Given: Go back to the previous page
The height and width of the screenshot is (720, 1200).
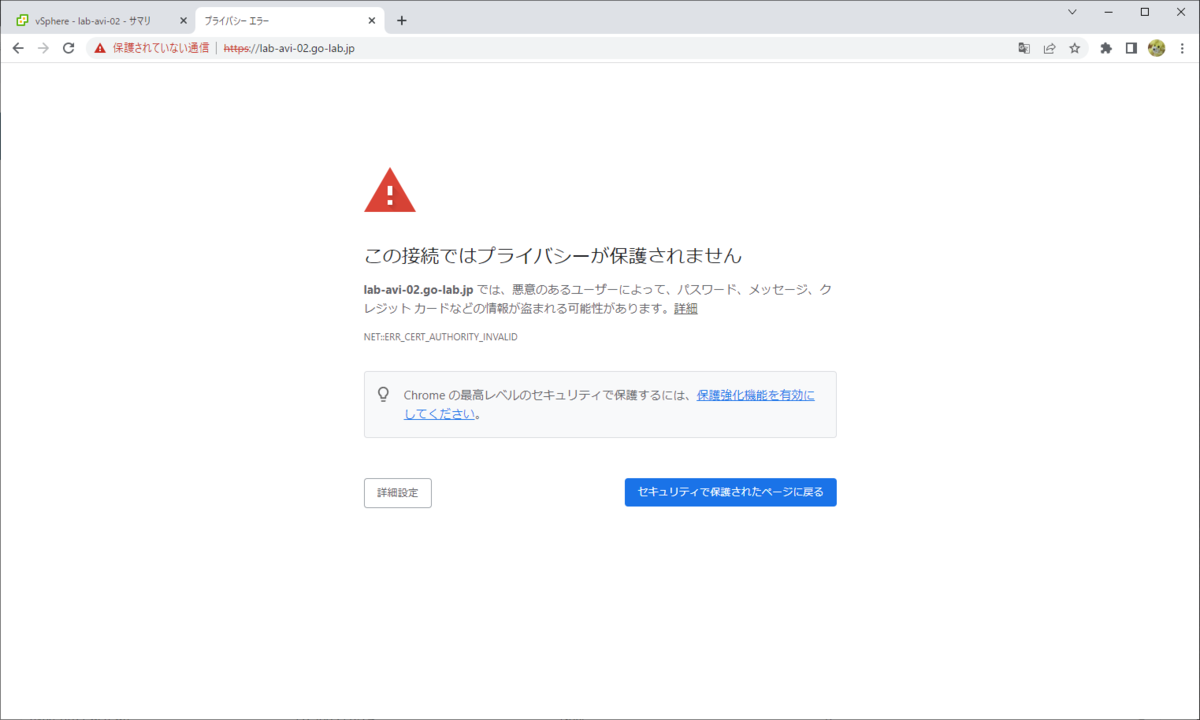Looking at the screenshot, I should click(18, 48).
